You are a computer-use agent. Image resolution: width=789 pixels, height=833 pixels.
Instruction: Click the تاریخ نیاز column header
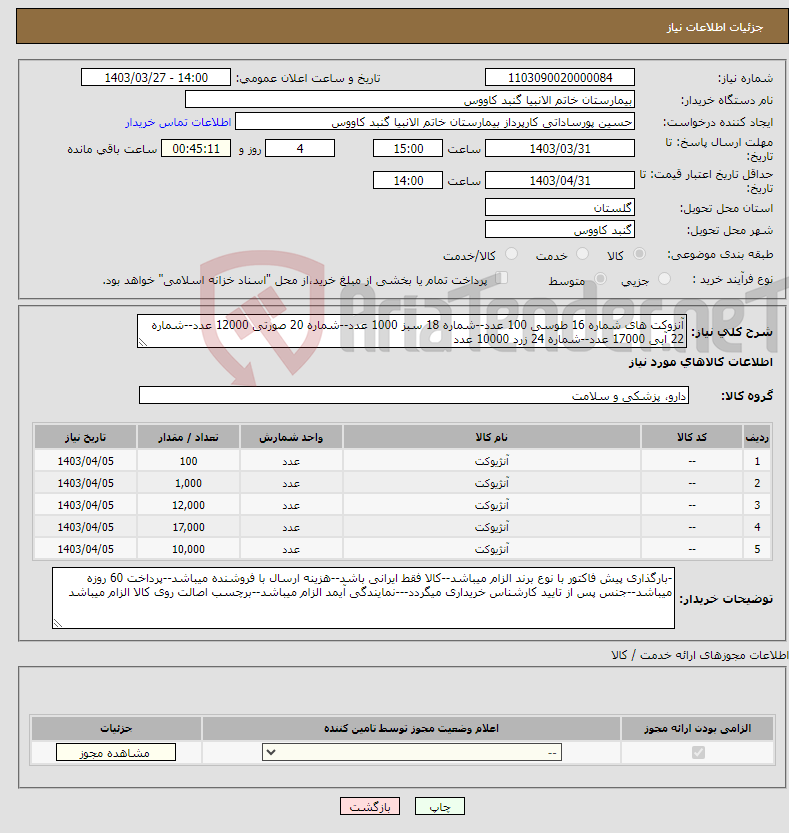pos(86,437)
